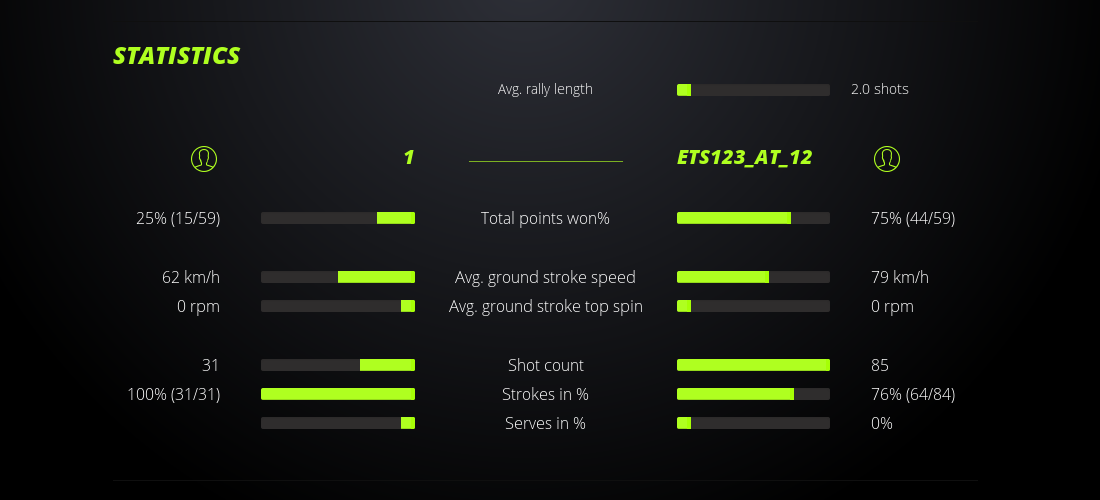Click the "Avg. ground stroke top spin" label

coord(545,306)
